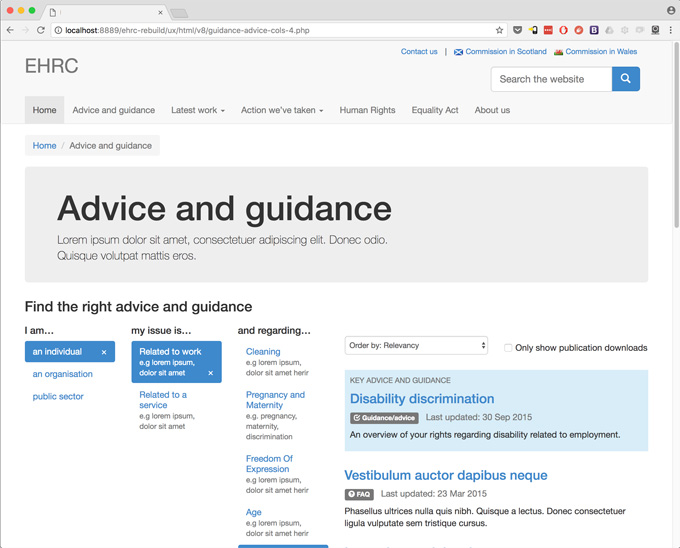This screenshot has height=548, width=680.
Task: Select the selected 'an individual' filter pill
Action: tap(70, 352)
